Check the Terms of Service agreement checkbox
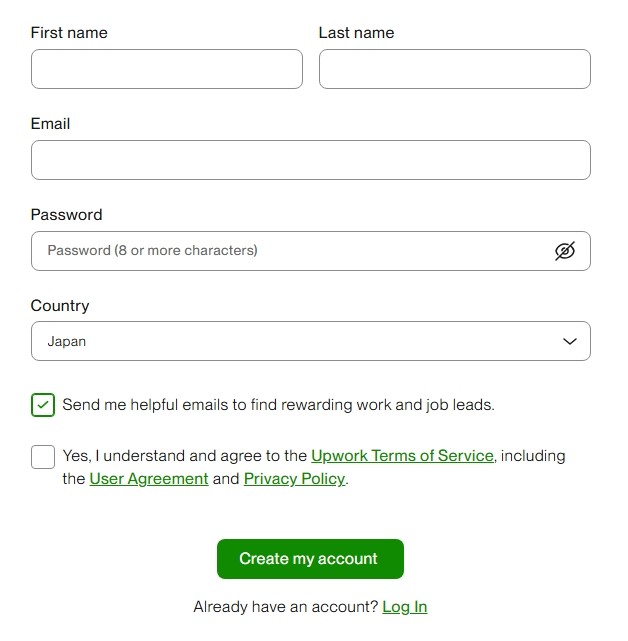Viewport: 628px width, 641px height. point(43,457)
